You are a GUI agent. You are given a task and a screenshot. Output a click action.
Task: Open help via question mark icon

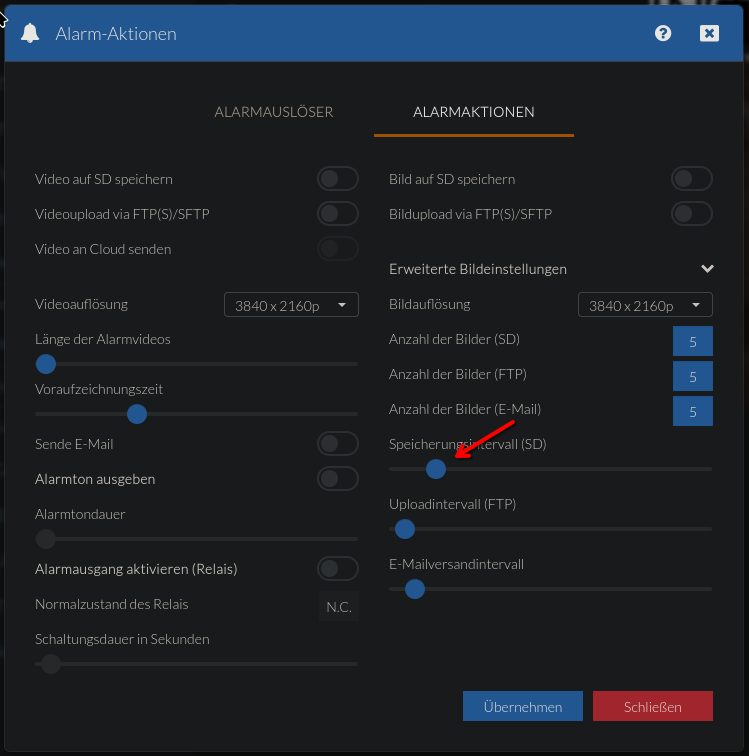(x=663, y=33)
